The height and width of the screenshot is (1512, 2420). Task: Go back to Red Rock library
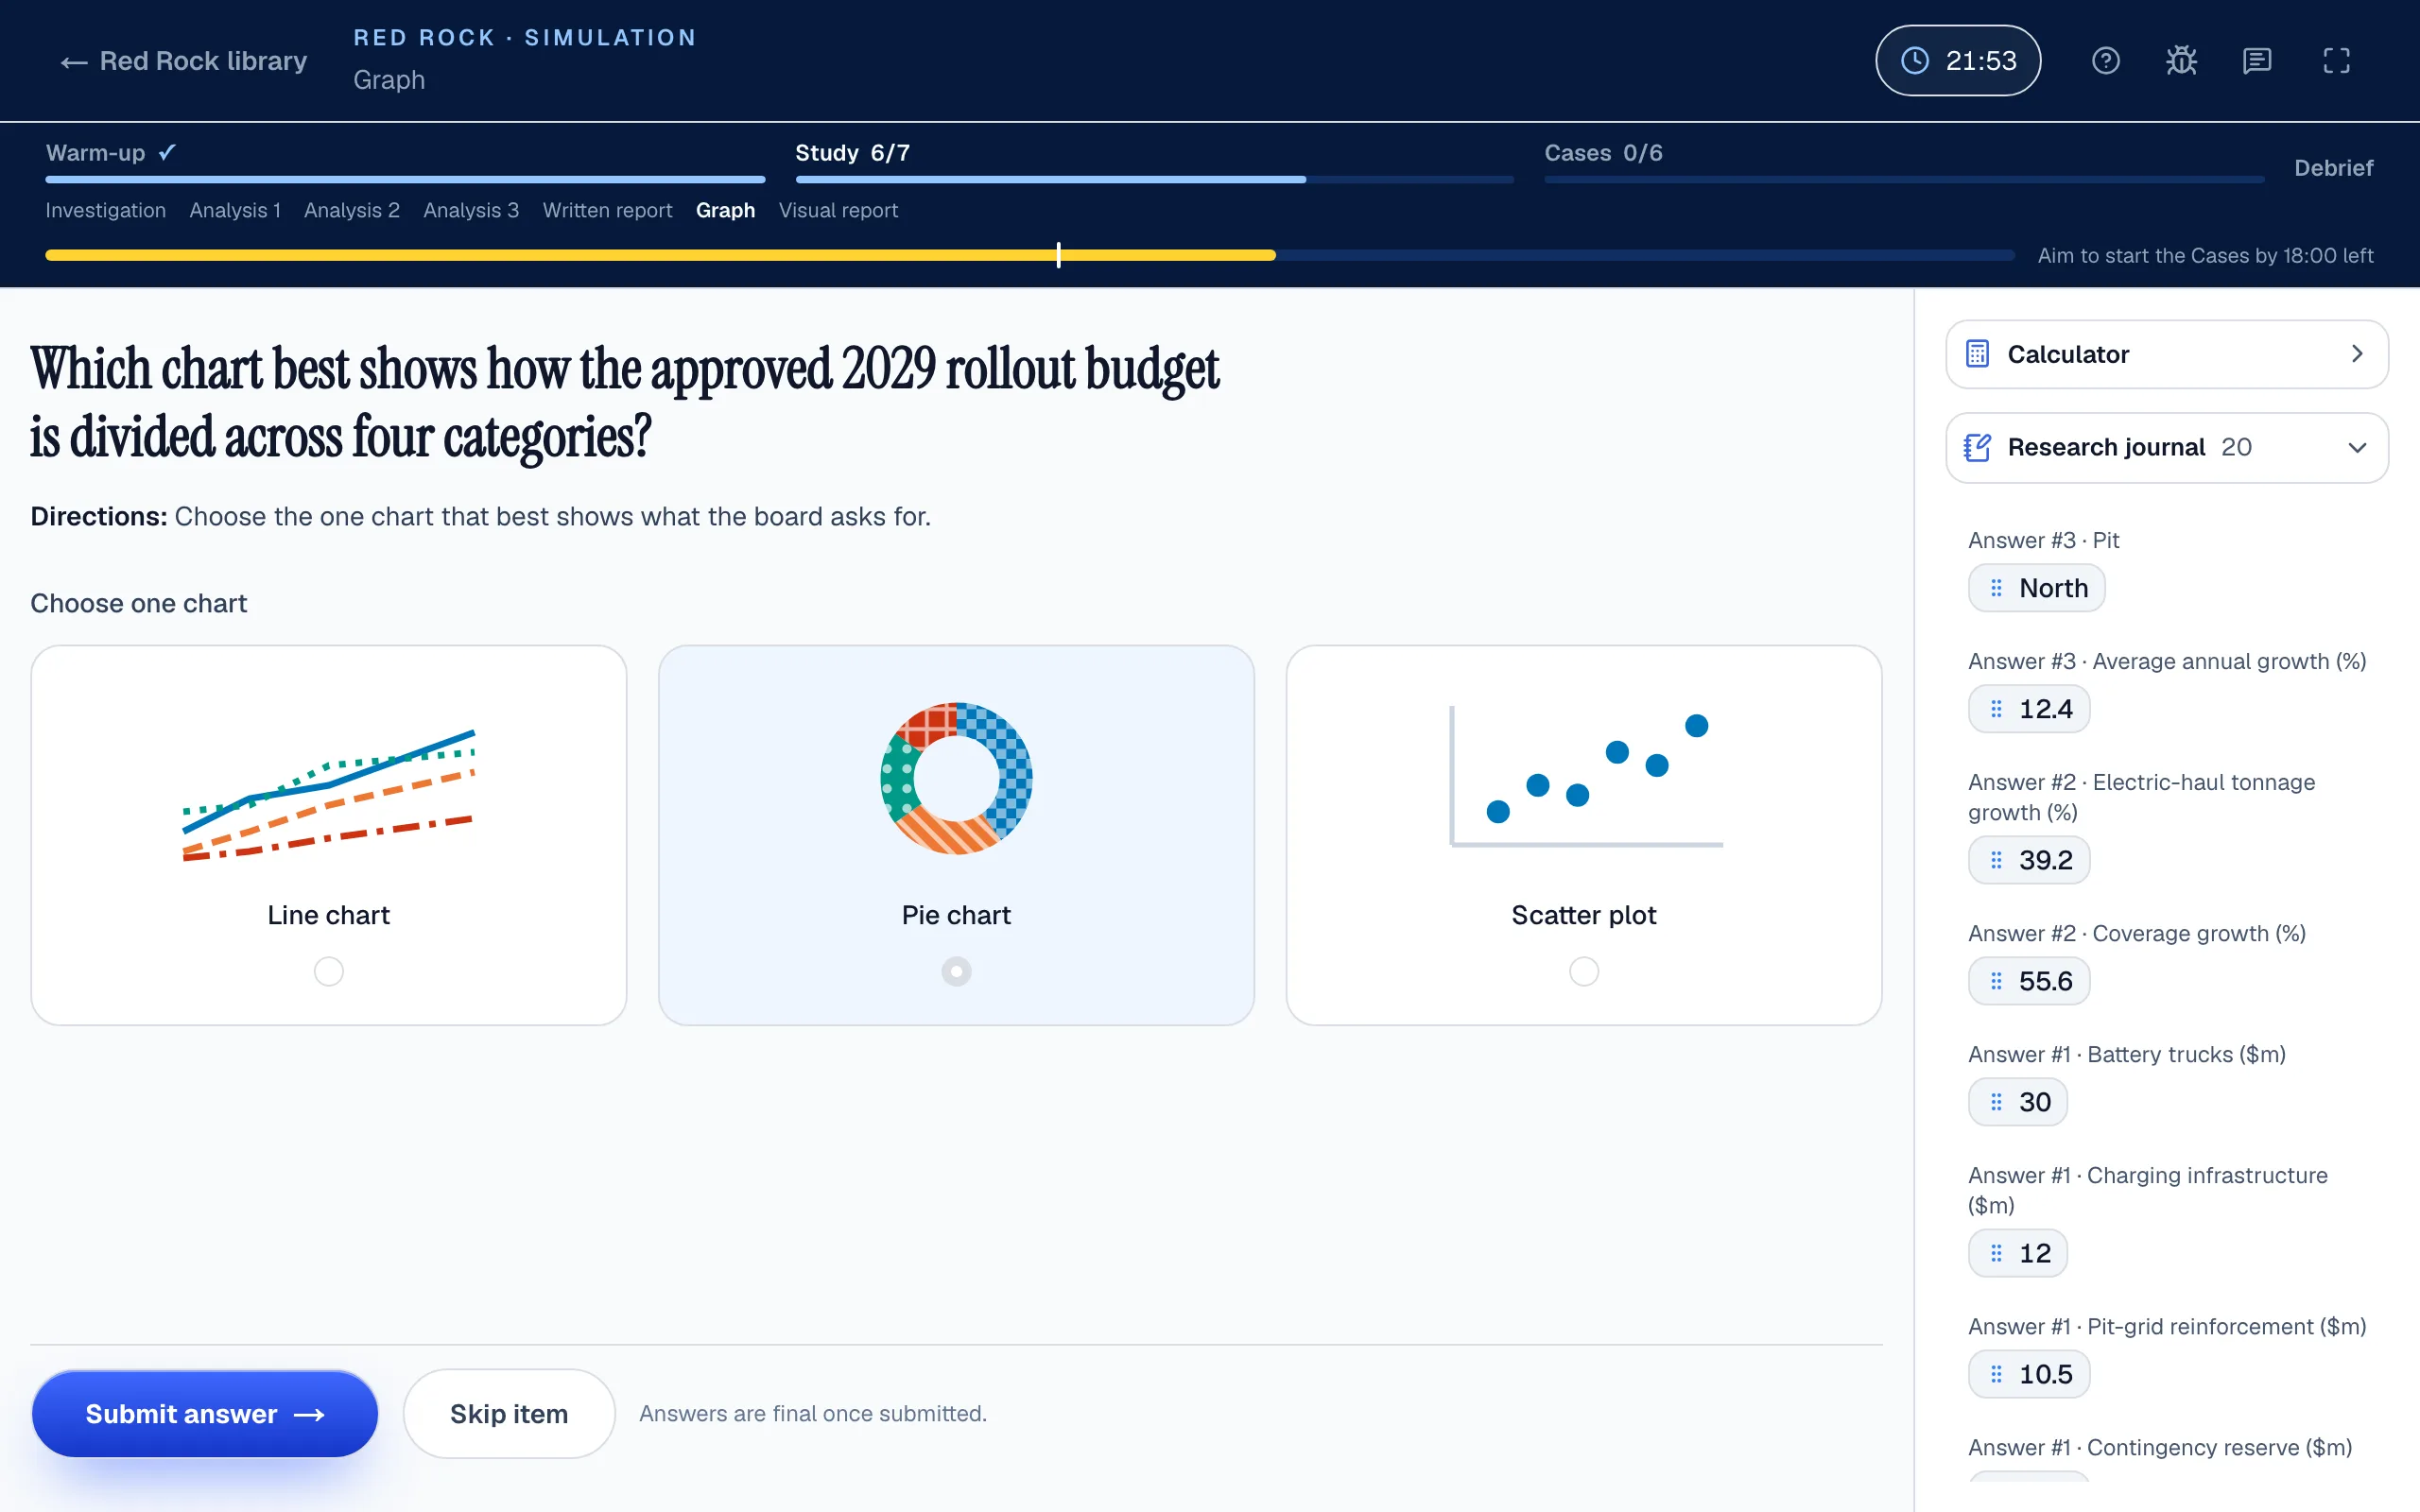(183, 61)
